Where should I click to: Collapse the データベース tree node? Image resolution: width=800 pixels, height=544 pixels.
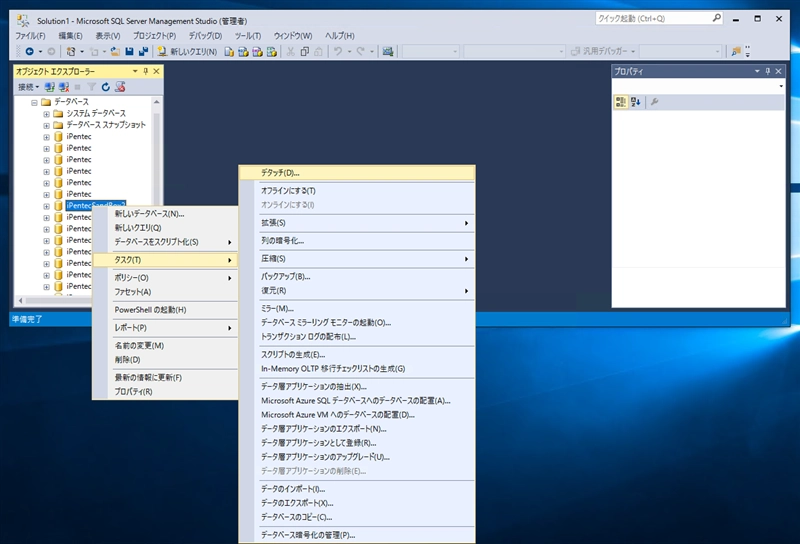[34, 102]
